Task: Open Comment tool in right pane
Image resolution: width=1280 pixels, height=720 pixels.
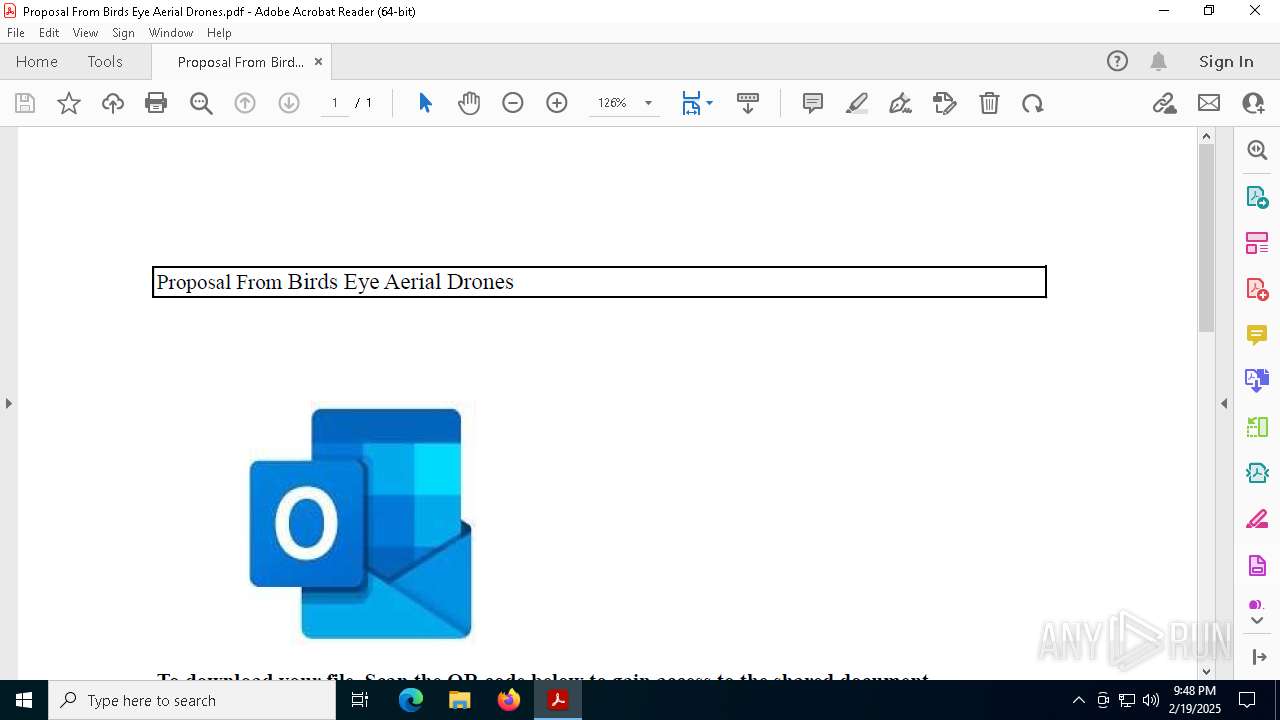Action: [1257, 335]
